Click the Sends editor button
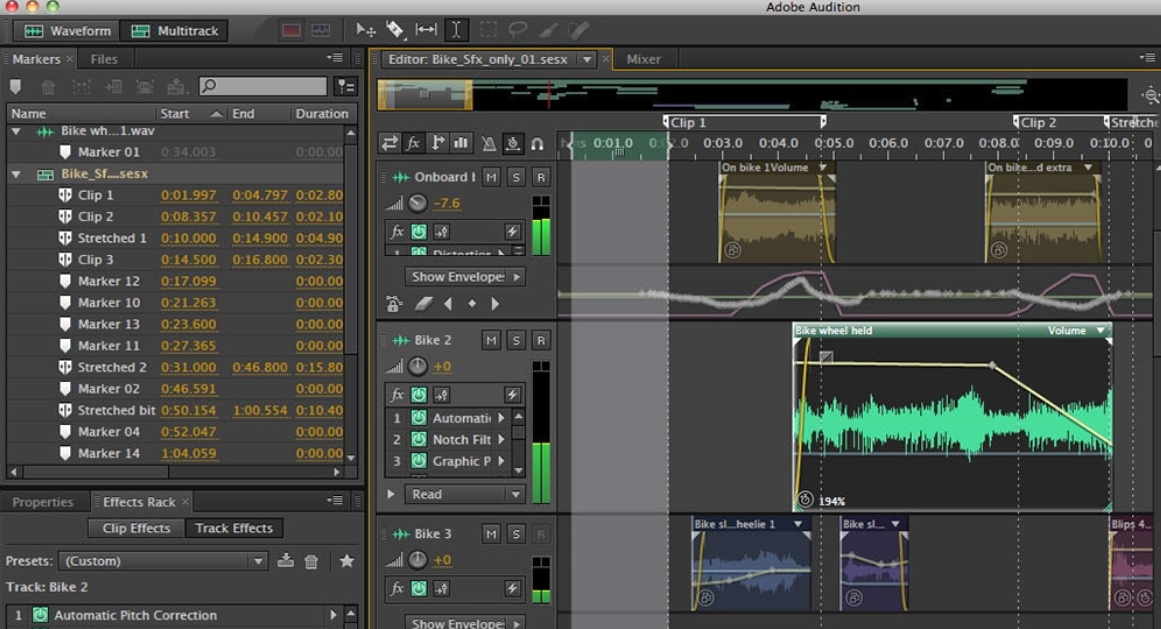 tap(437, 143)
